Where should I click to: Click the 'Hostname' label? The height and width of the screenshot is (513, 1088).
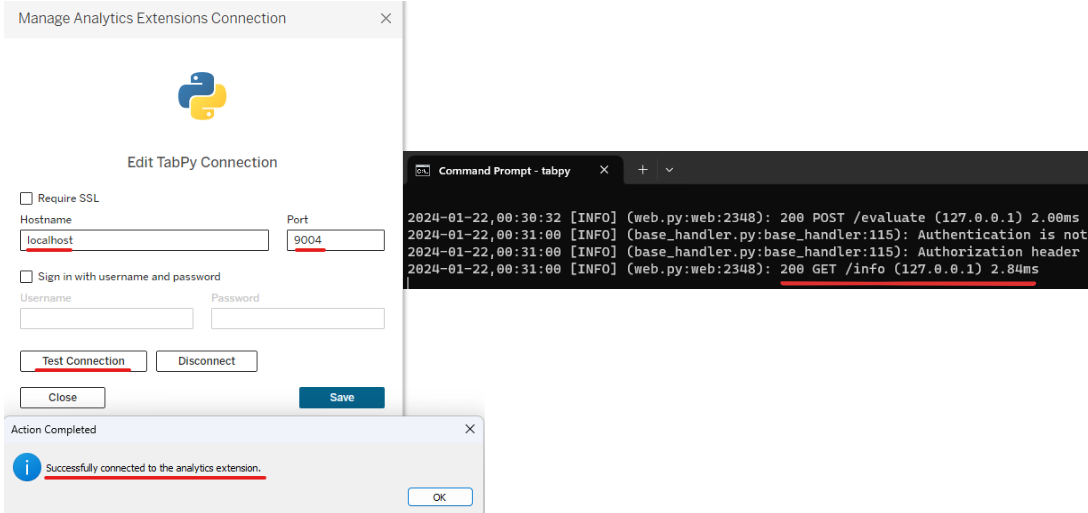[46, 219]
